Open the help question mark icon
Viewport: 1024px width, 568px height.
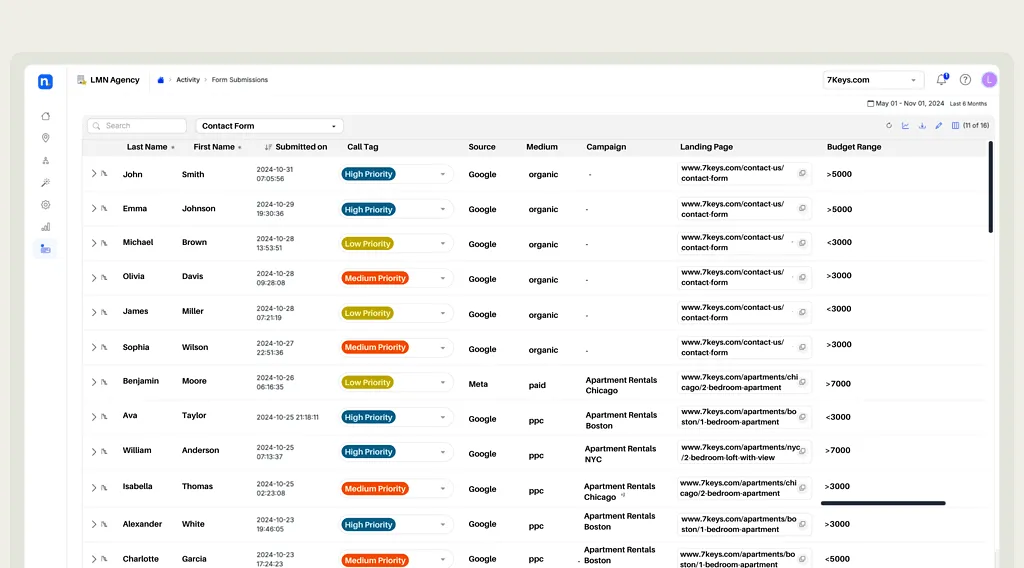(965, 80)
